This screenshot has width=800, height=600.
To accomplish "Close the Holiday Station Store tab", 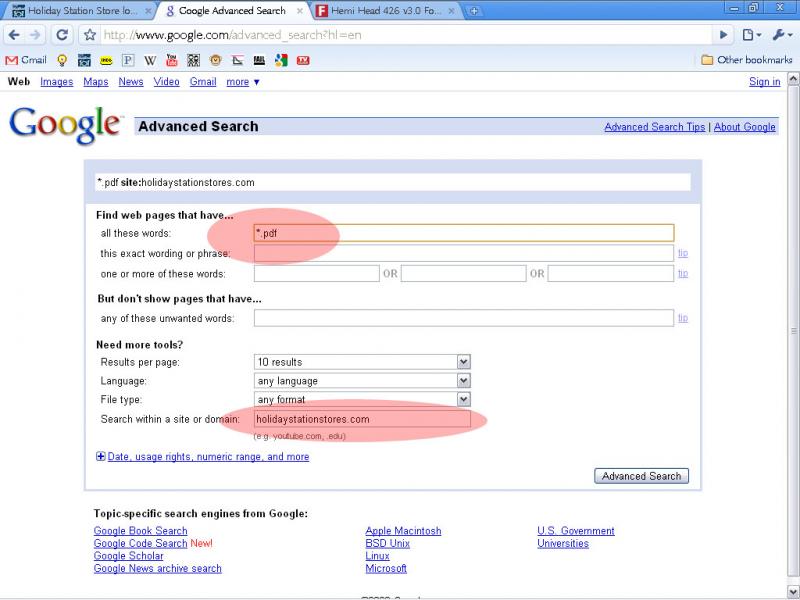I will pos(148,11).
